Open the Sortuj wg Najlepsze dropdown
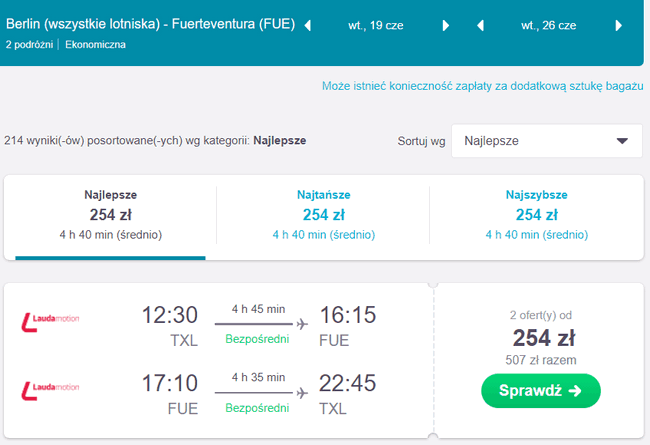Screen dimensions: 650x445 pos(547,141)
